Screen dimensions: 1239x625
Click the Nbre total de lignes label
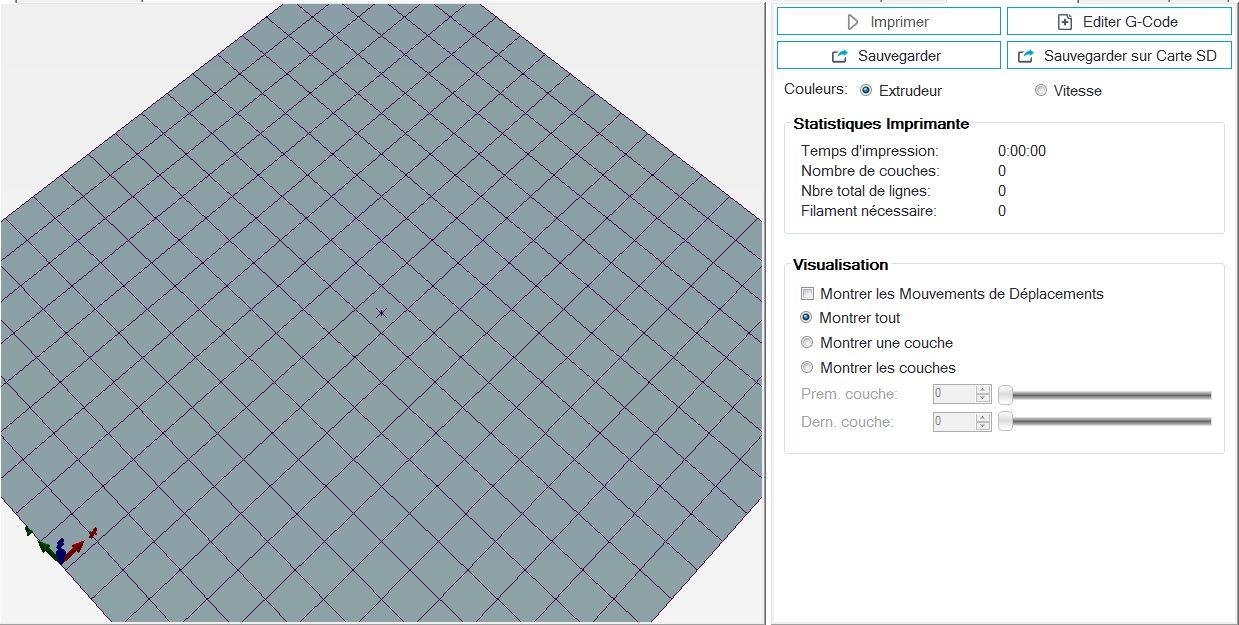pos(865,191)
